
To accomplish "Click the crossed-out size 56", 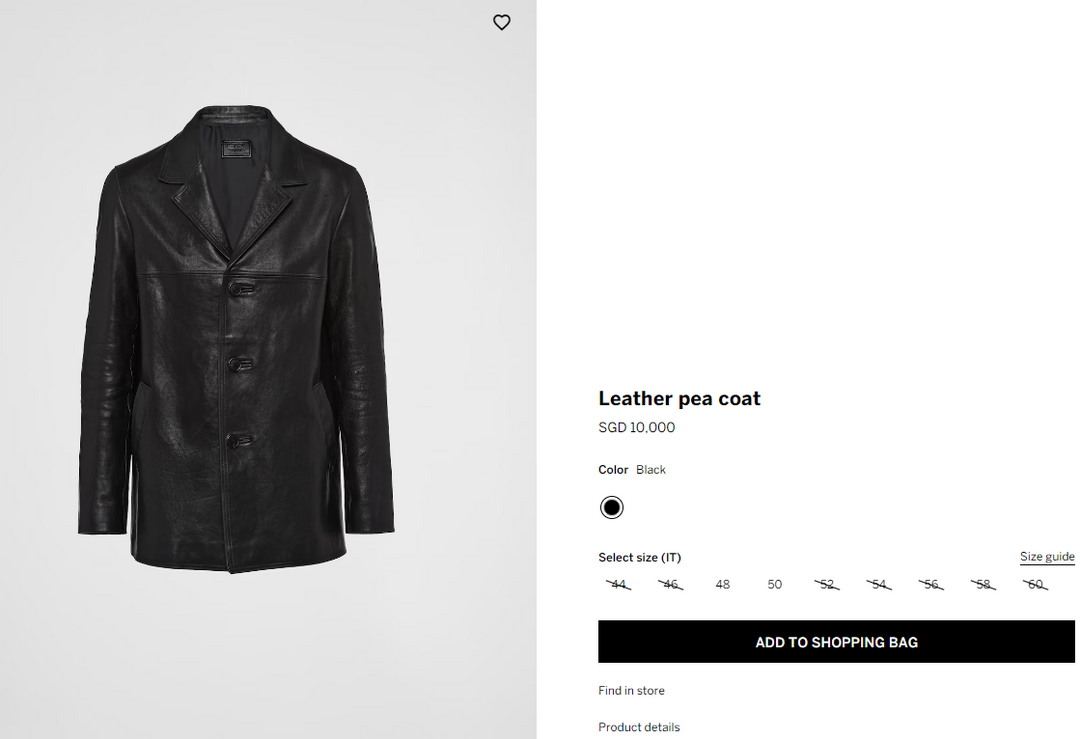I will click(932, 585).
